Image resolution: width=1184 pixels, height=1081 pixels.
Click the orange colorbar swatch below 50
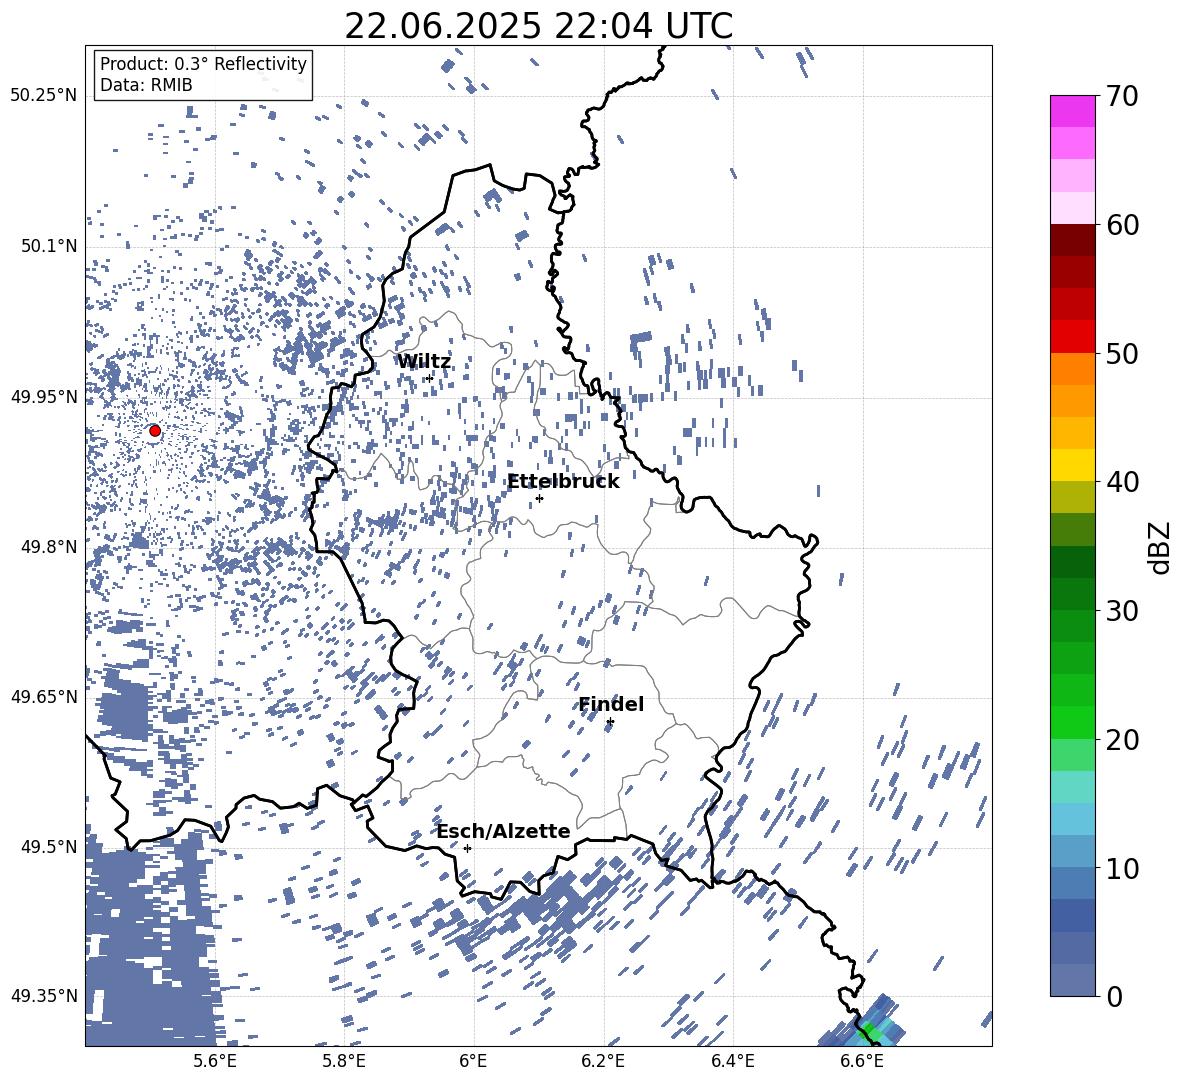[1072, 369]
